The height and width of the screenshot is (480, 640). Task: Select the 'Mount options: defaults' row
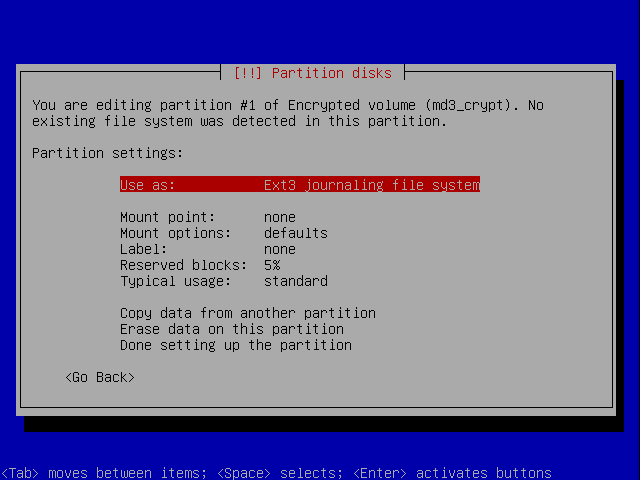point(224,233)
